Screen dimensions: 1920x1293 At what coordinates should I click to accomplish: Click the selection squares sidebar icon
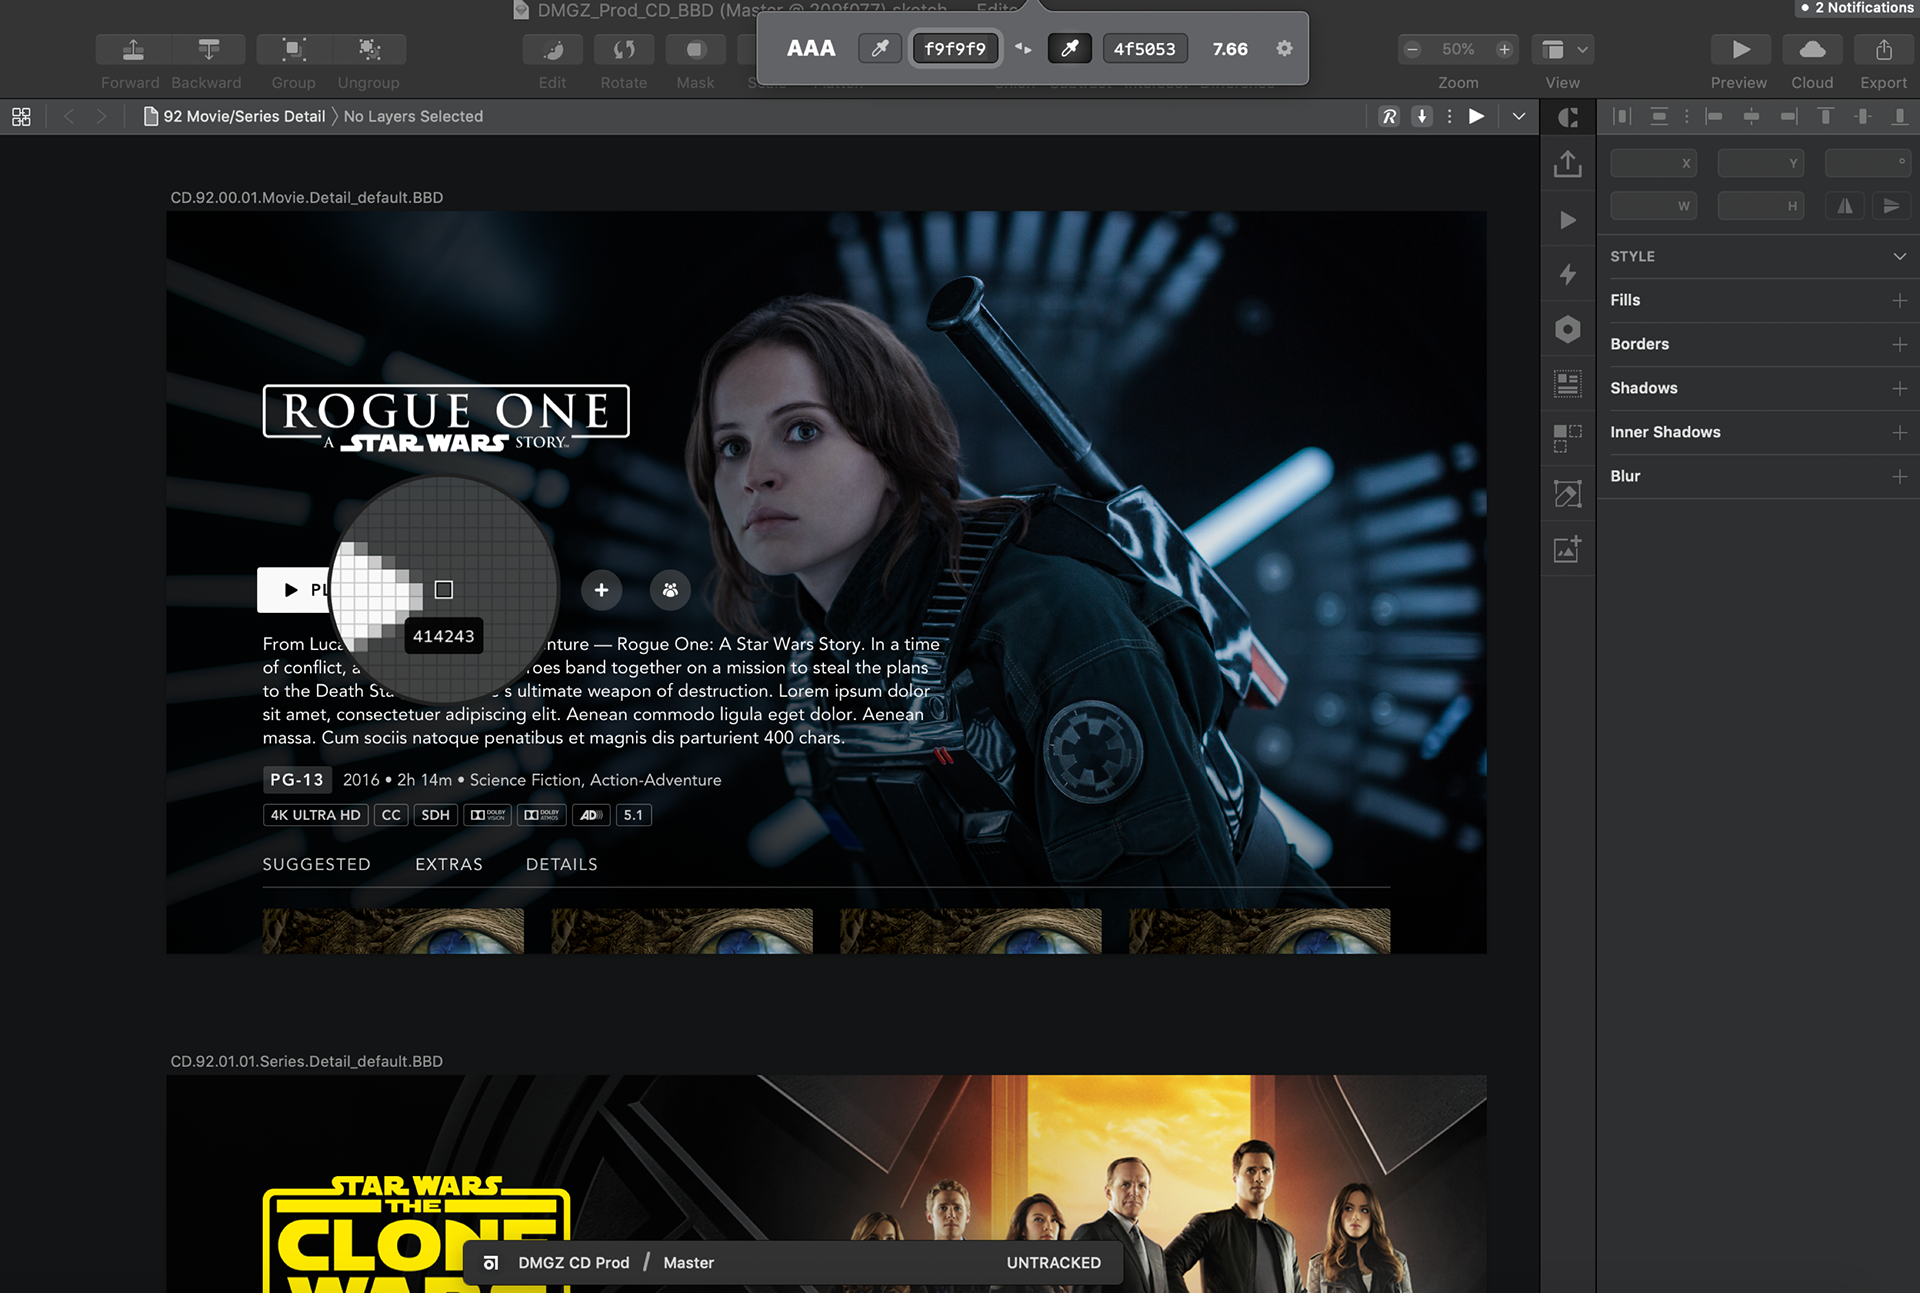[x=1568, y=438]
